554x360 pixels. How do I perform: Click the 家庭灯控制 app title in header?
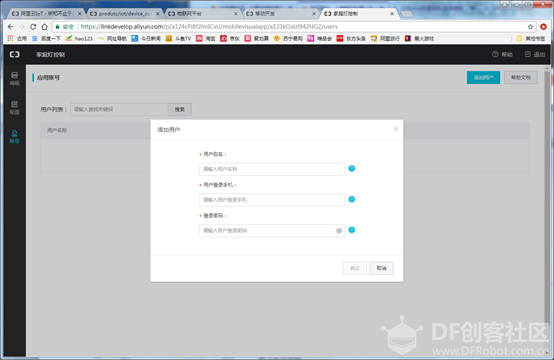point(51,54)
